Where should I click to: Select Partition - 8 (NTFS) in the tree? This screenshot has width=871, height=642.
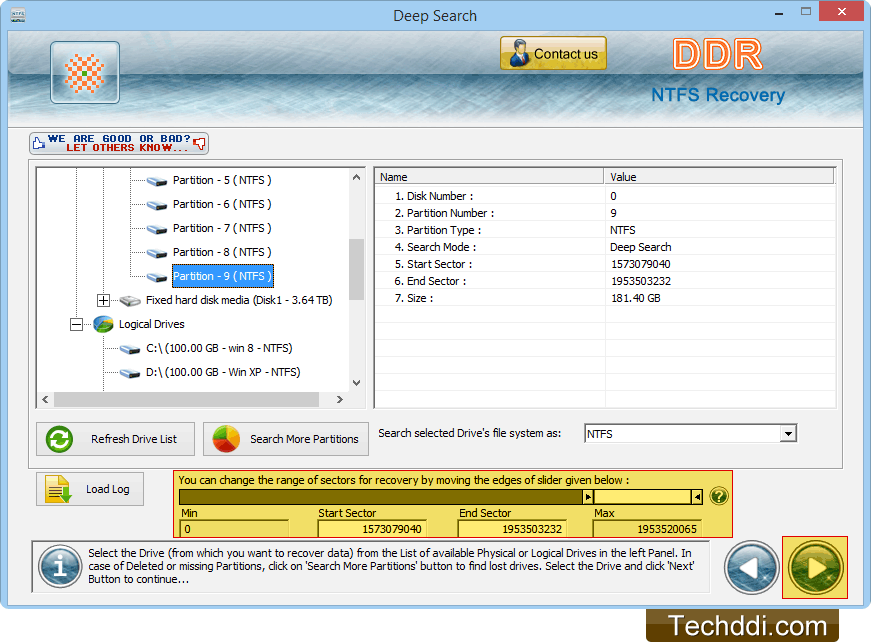pos(222,252)
